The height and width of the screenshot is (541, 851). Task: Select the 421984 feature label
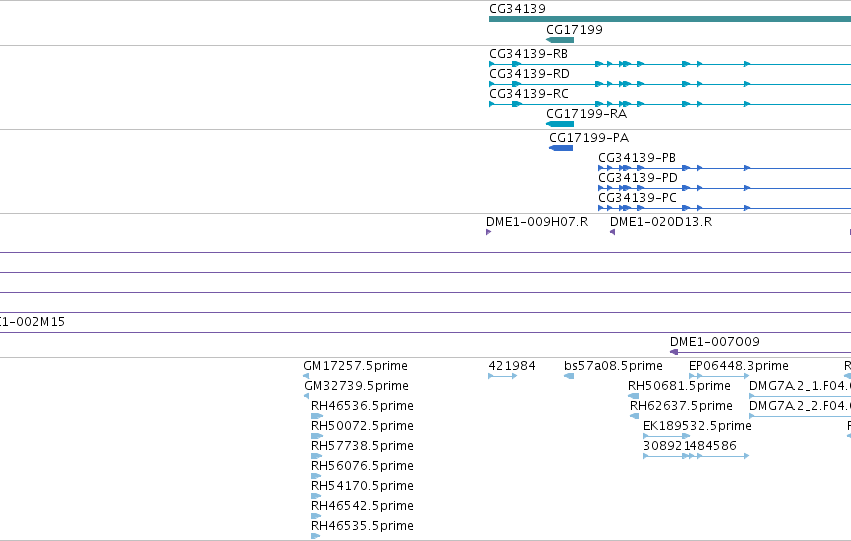point(512,366)
